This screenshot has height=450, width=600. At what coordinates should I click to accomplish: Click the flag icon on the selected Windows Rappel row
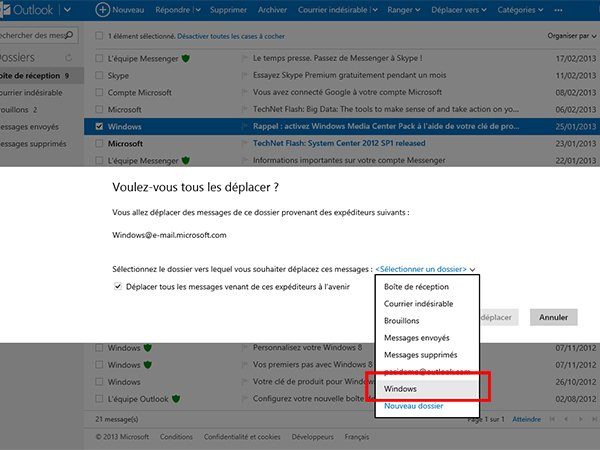tap(244, 127)
